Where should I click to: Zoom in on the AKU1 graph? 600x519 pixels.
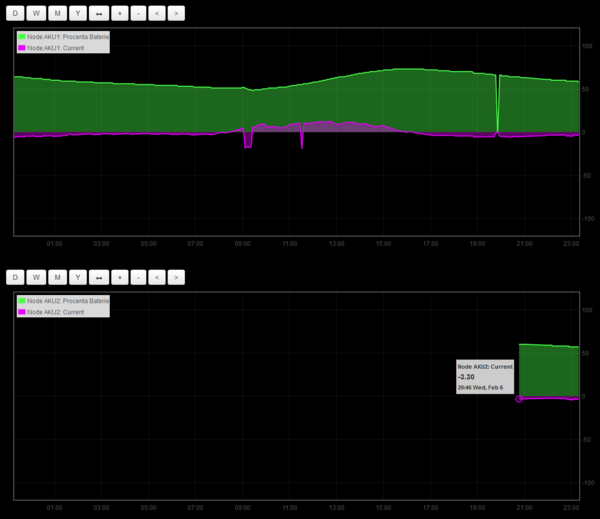pyautogui.click(x=120, y=13)
